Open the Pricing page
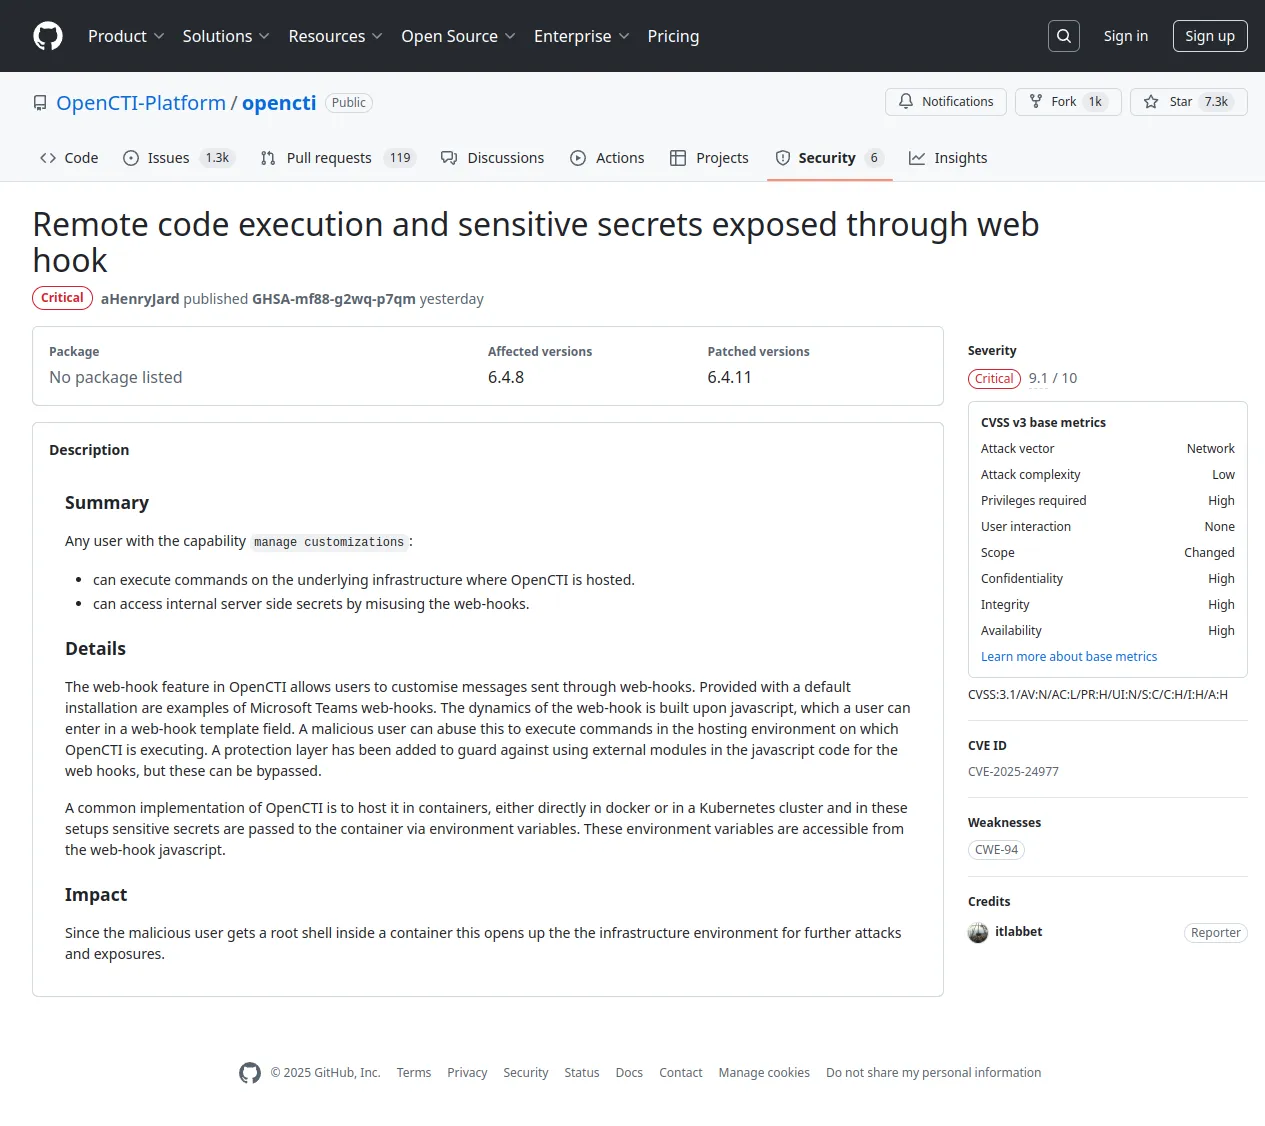 673,36
